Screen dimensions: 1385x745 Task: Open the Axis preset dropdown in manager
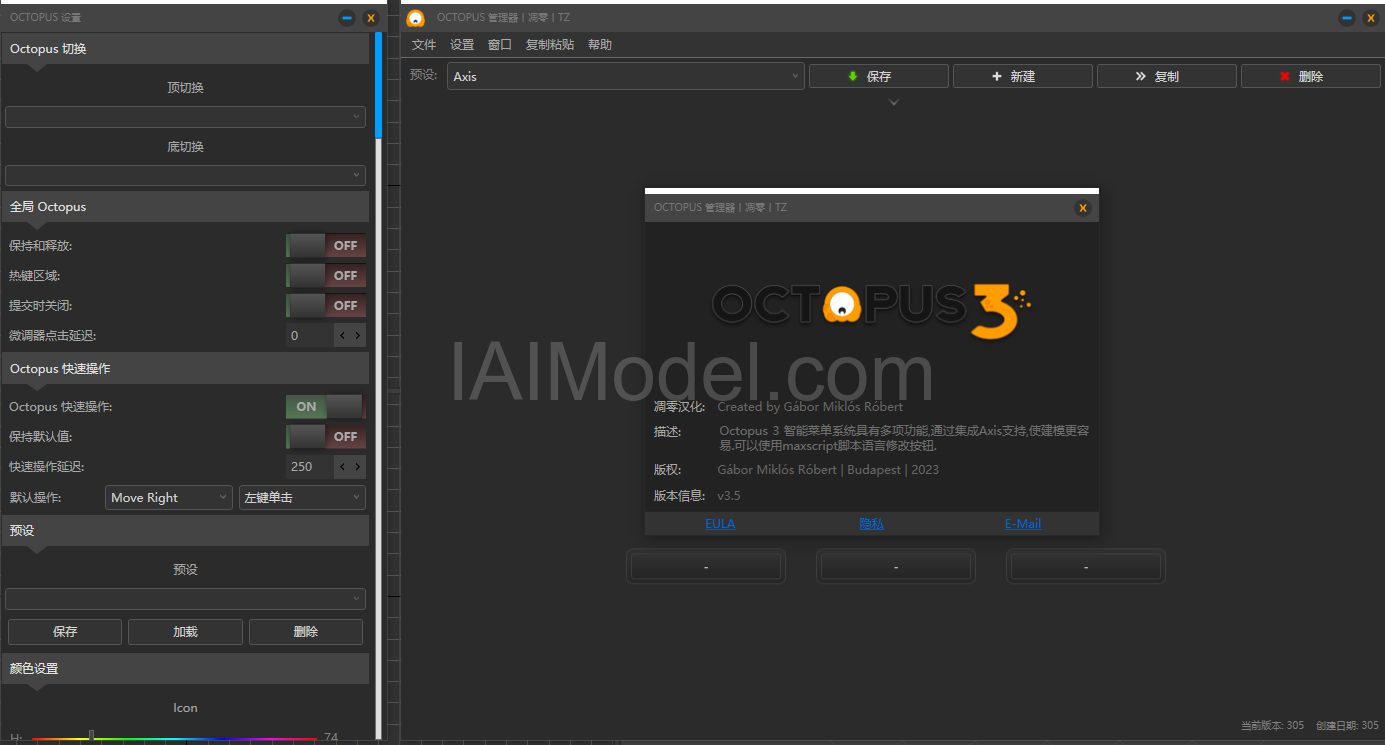626,76
